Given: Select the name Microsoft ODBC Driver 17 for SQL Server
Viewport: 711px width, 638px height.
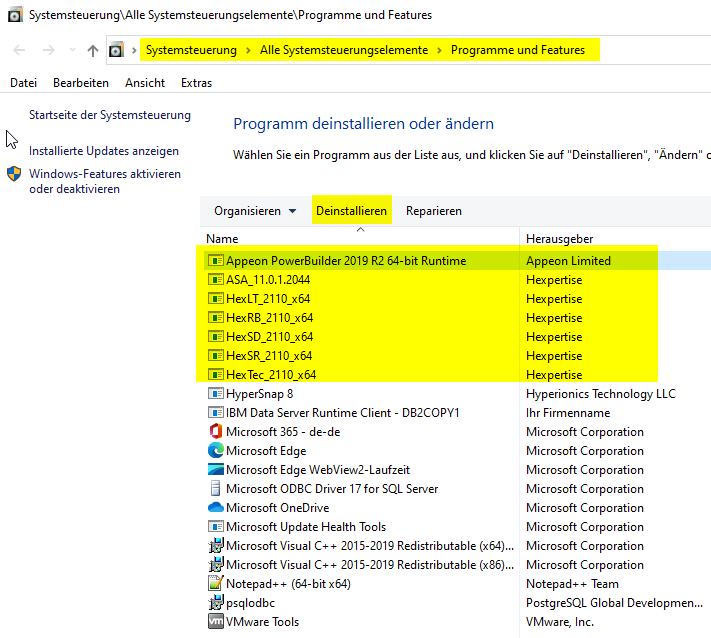Looking at the screenshot, I should (x=332, y=489).
